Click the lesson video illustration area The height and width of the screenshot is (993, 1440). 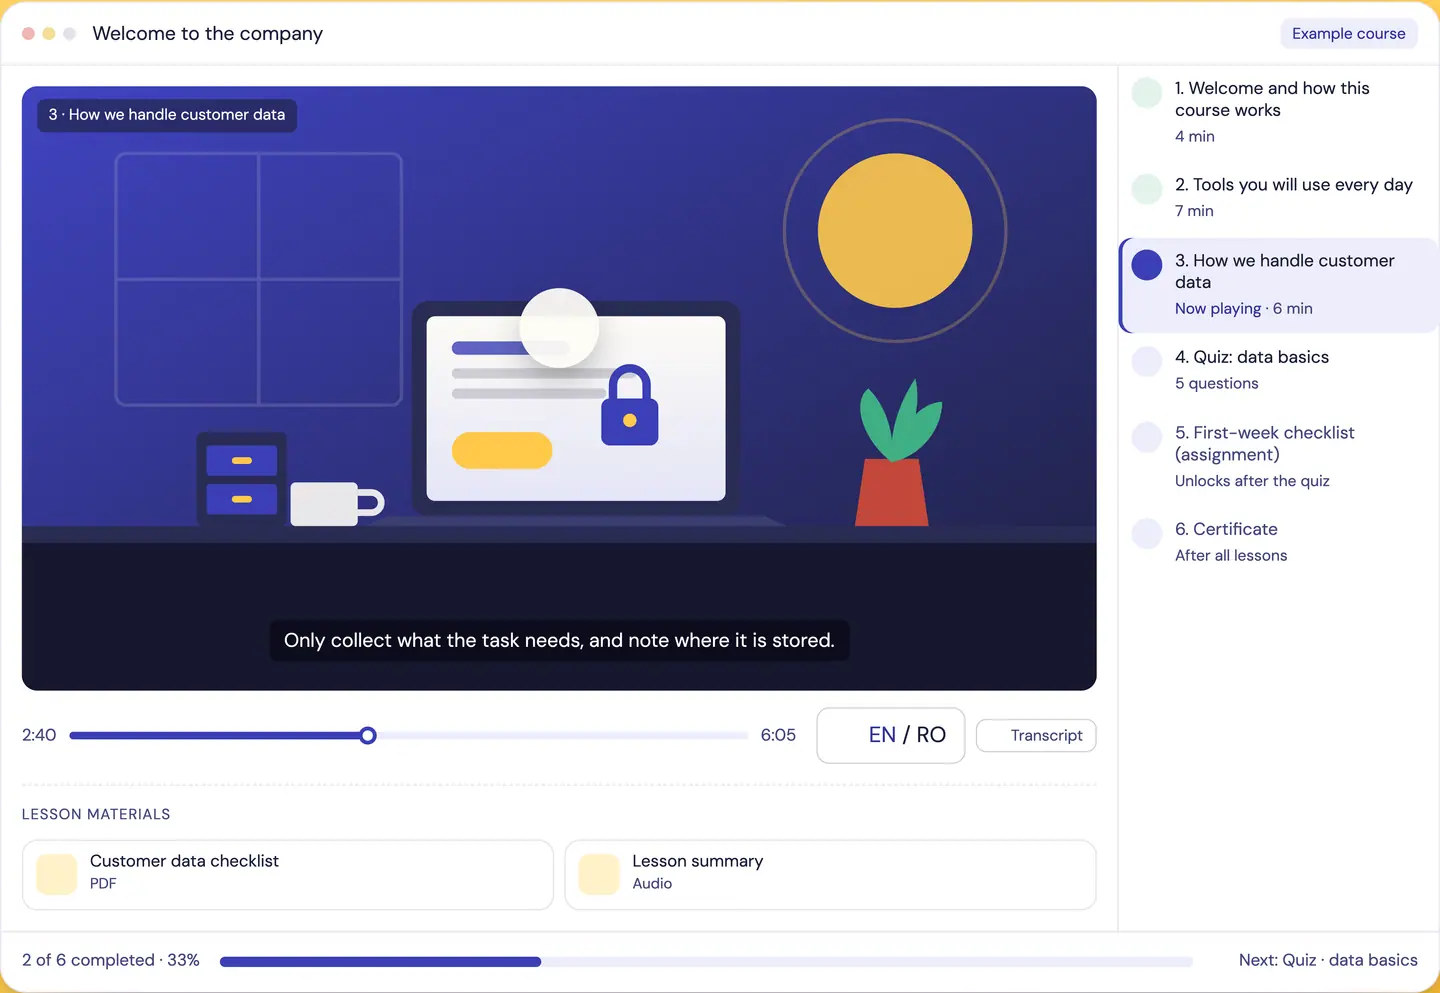(559, 388)
